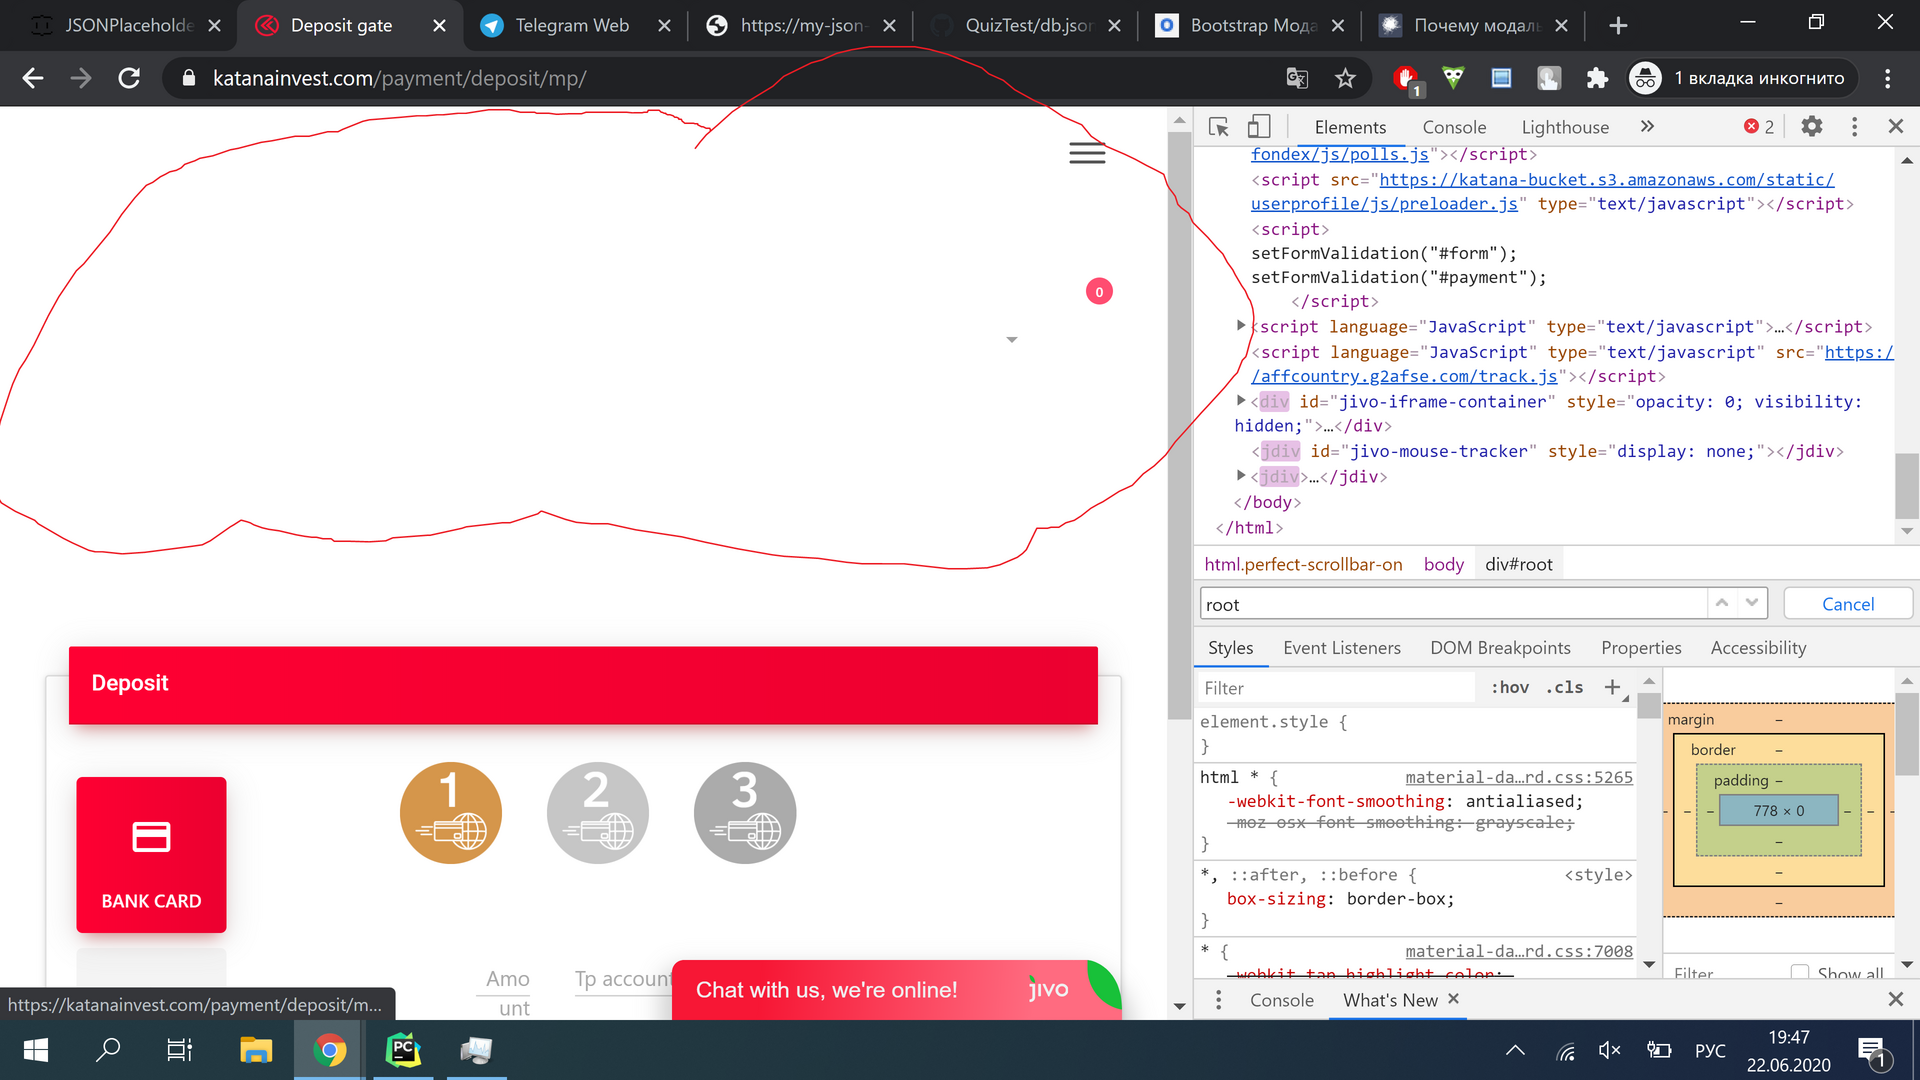
Task: Expand the collapsed jdiv node
Action: (x=1241, y=476)
